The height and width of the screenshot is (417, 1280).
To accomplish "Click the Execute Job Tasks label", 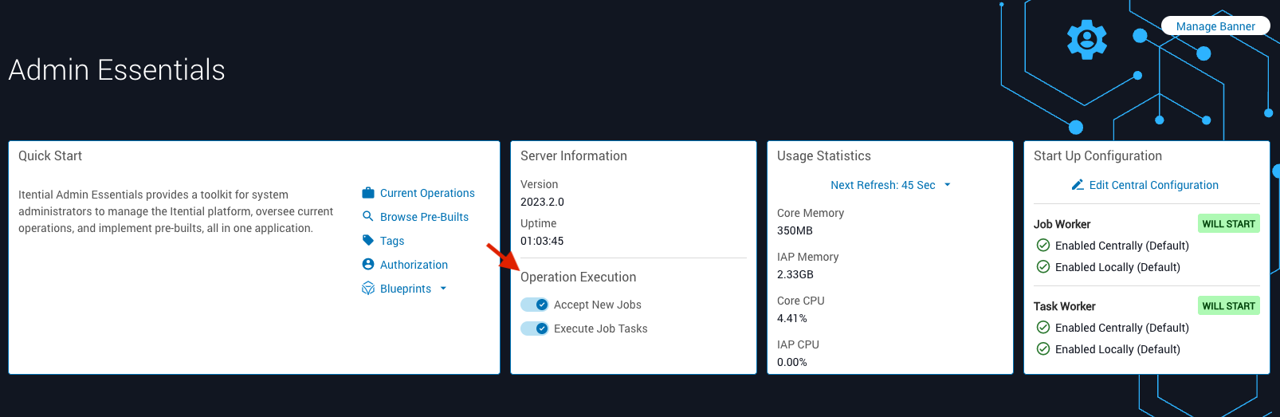I will (x=601, y=328).
